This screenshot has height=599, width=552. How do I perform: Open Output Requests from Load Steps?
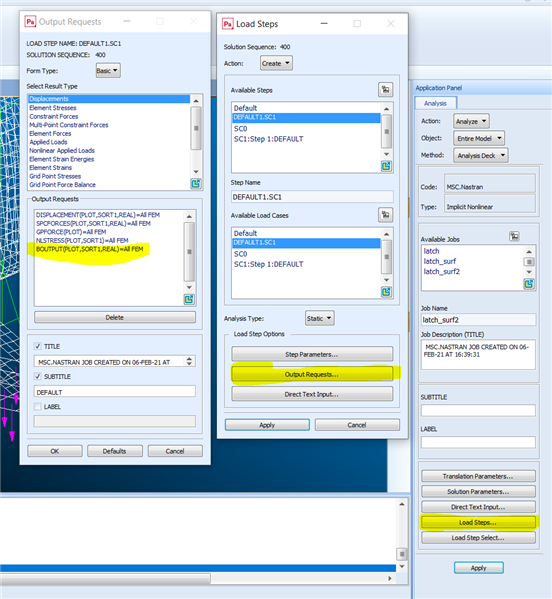pyautogui.click(x=312, y=374)
